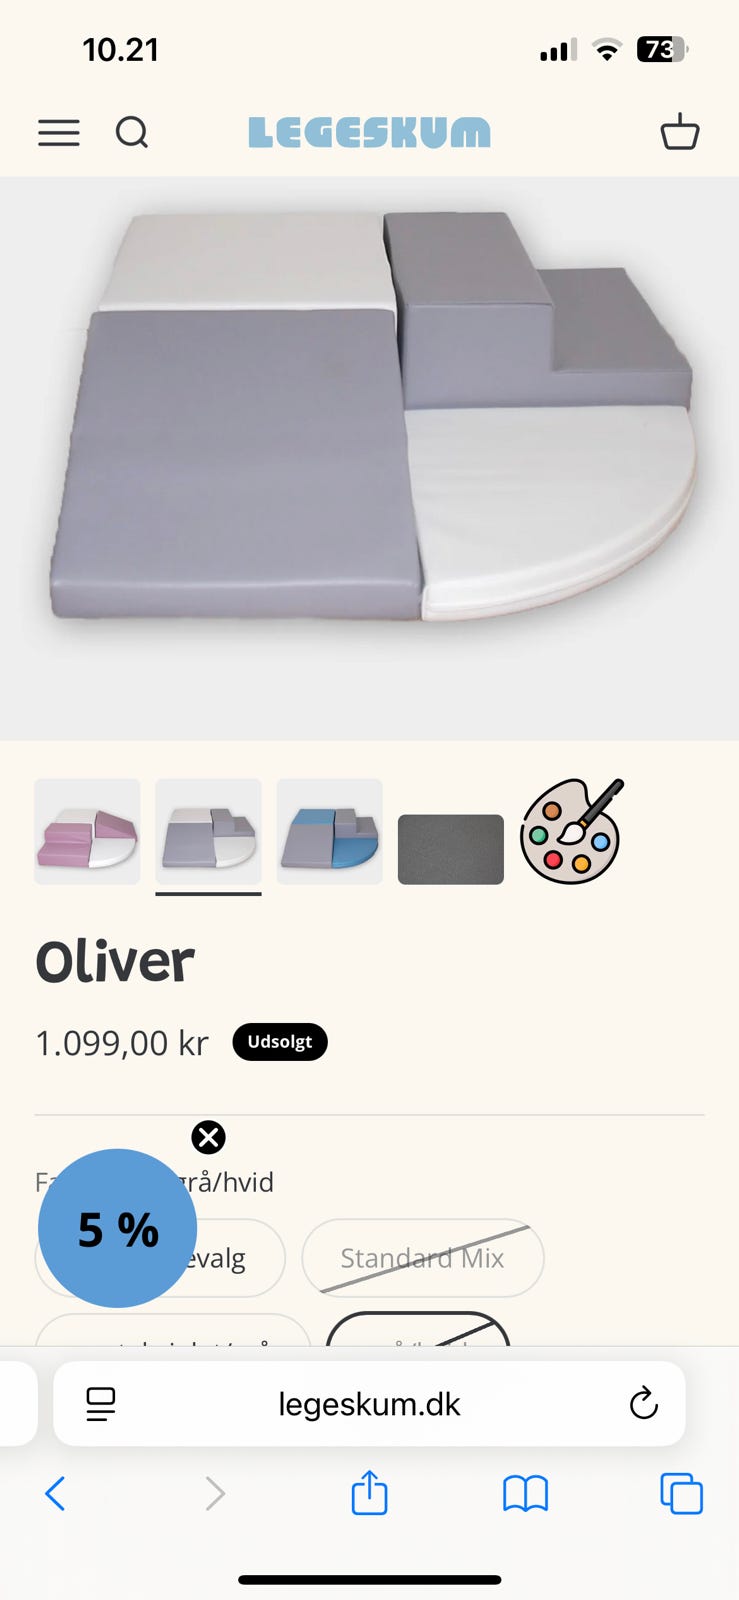This screenshot has width=739, height=1600.
Task: Open the Safari bookmarks book icon
Action: tap(525, 1494)
